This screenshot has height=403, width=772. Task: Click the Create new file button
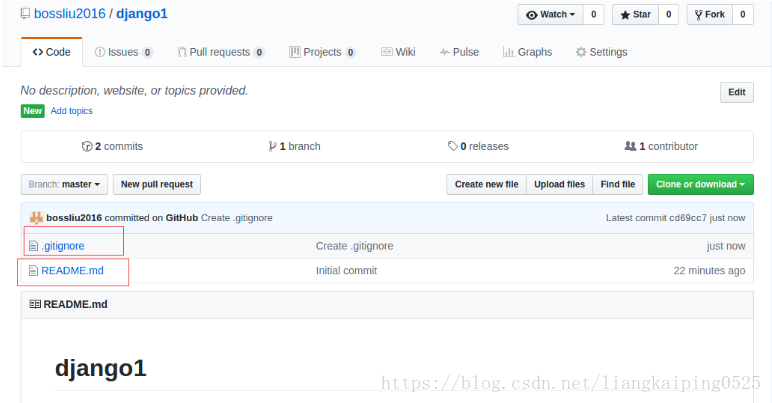pos(486,185)
